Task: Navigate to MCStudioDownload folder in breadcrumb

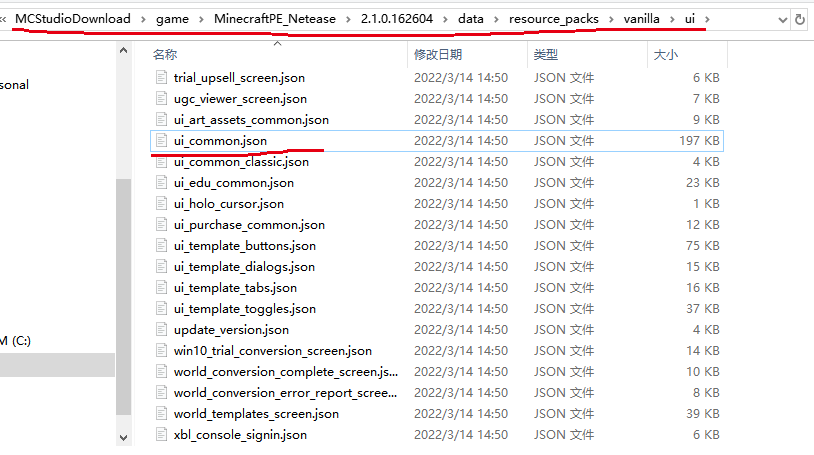Action: coord(73,19)
